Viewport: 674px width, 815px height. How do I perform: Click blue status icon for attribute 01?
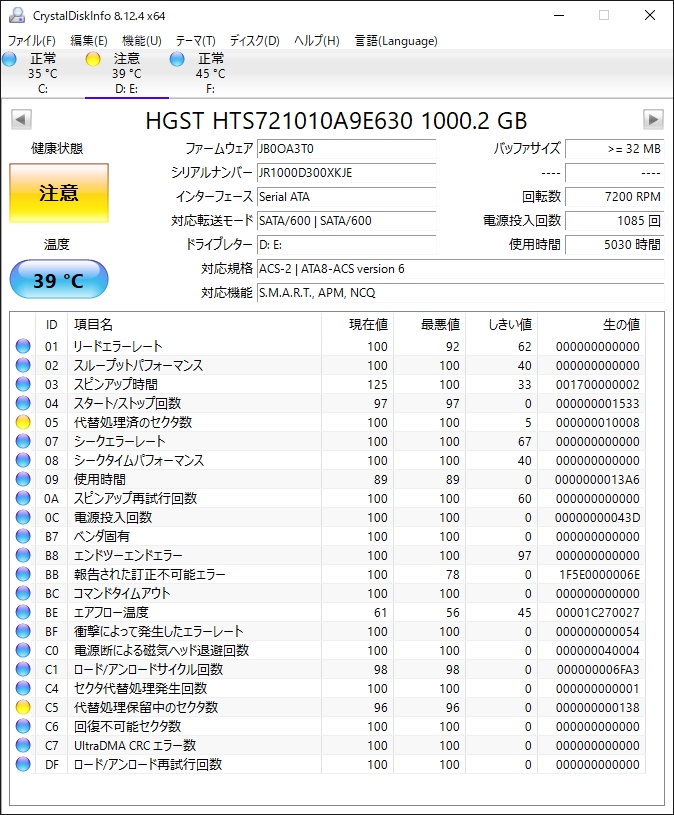pyautogui.click(x=23, y=347)
